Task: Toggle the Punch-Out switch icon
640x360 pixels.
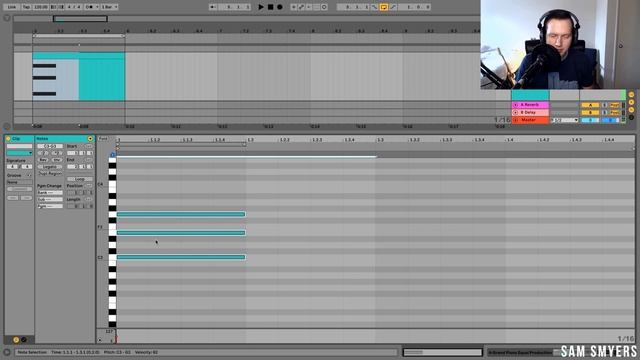Action: (x=393, y=7)
